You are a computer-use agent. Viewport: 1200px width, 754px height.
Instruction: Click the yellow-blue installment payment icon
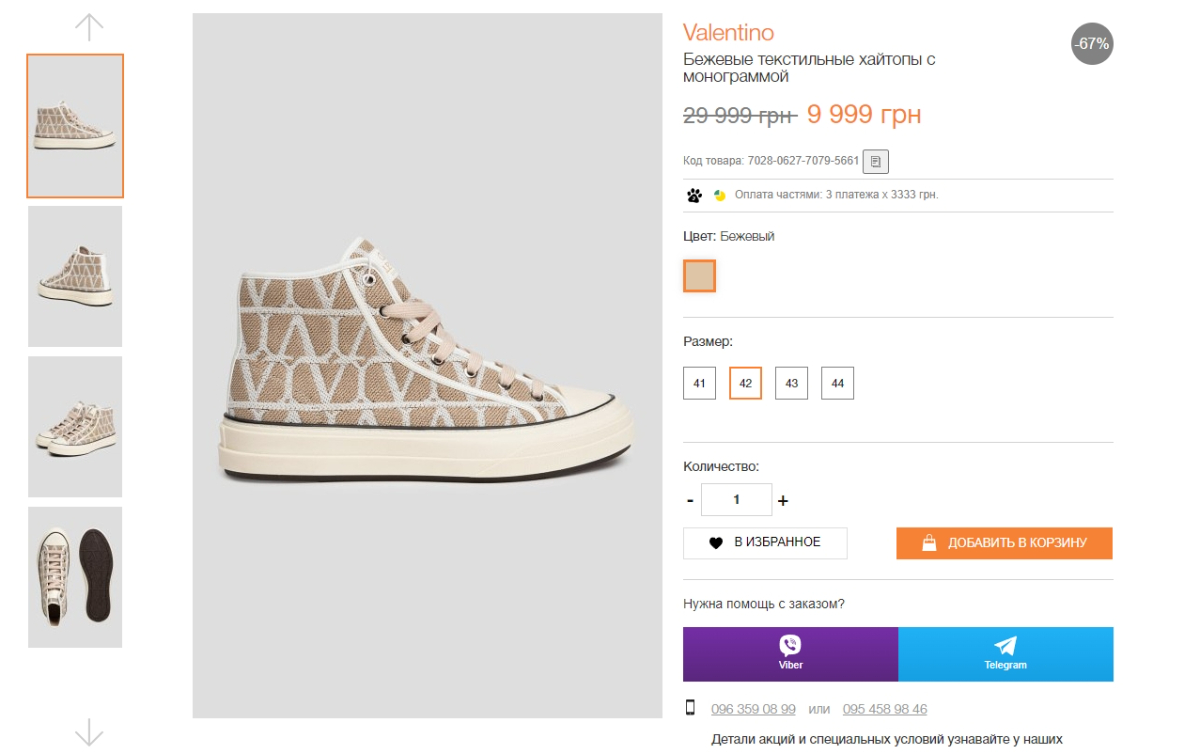click(x=719, y=195)
